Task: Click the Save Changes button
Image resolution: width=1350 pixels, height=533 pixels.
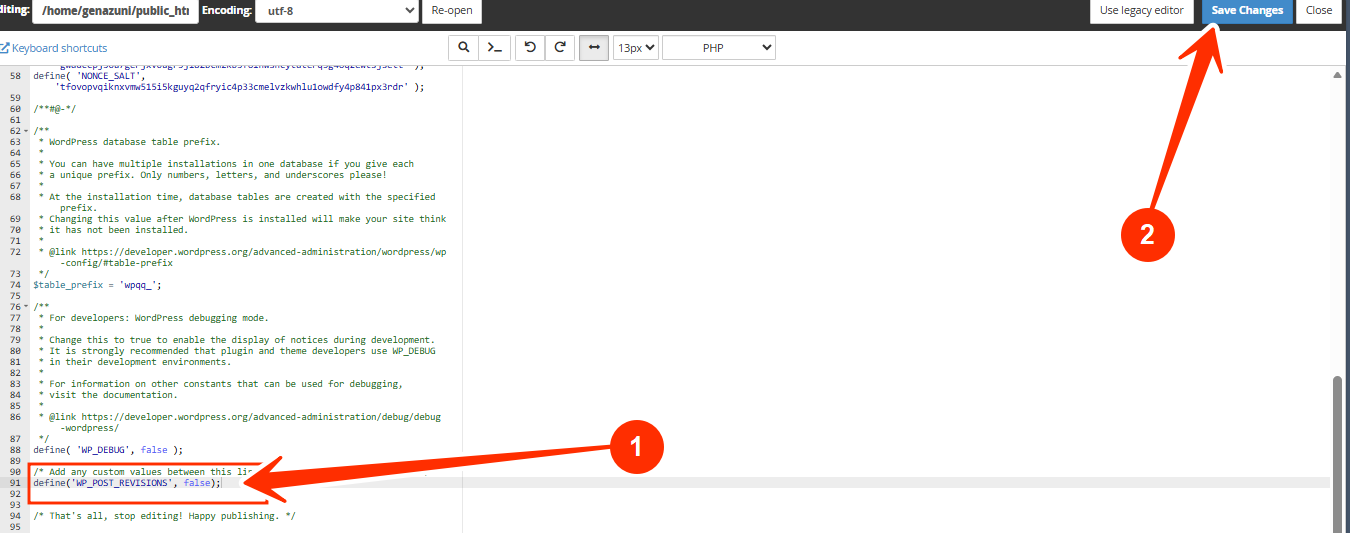Action: click(x=1246, y=10)
